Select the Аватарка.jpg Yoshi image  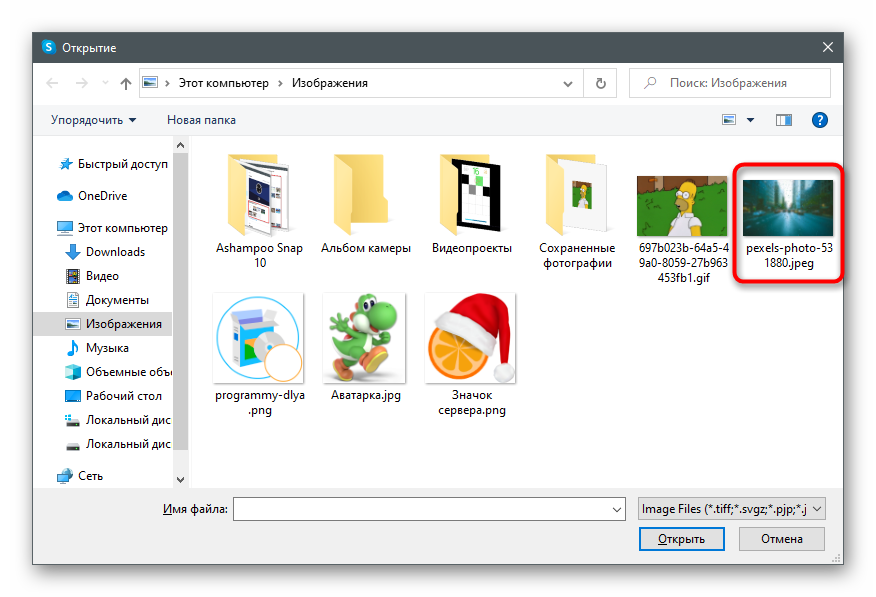tap(365, 347)
